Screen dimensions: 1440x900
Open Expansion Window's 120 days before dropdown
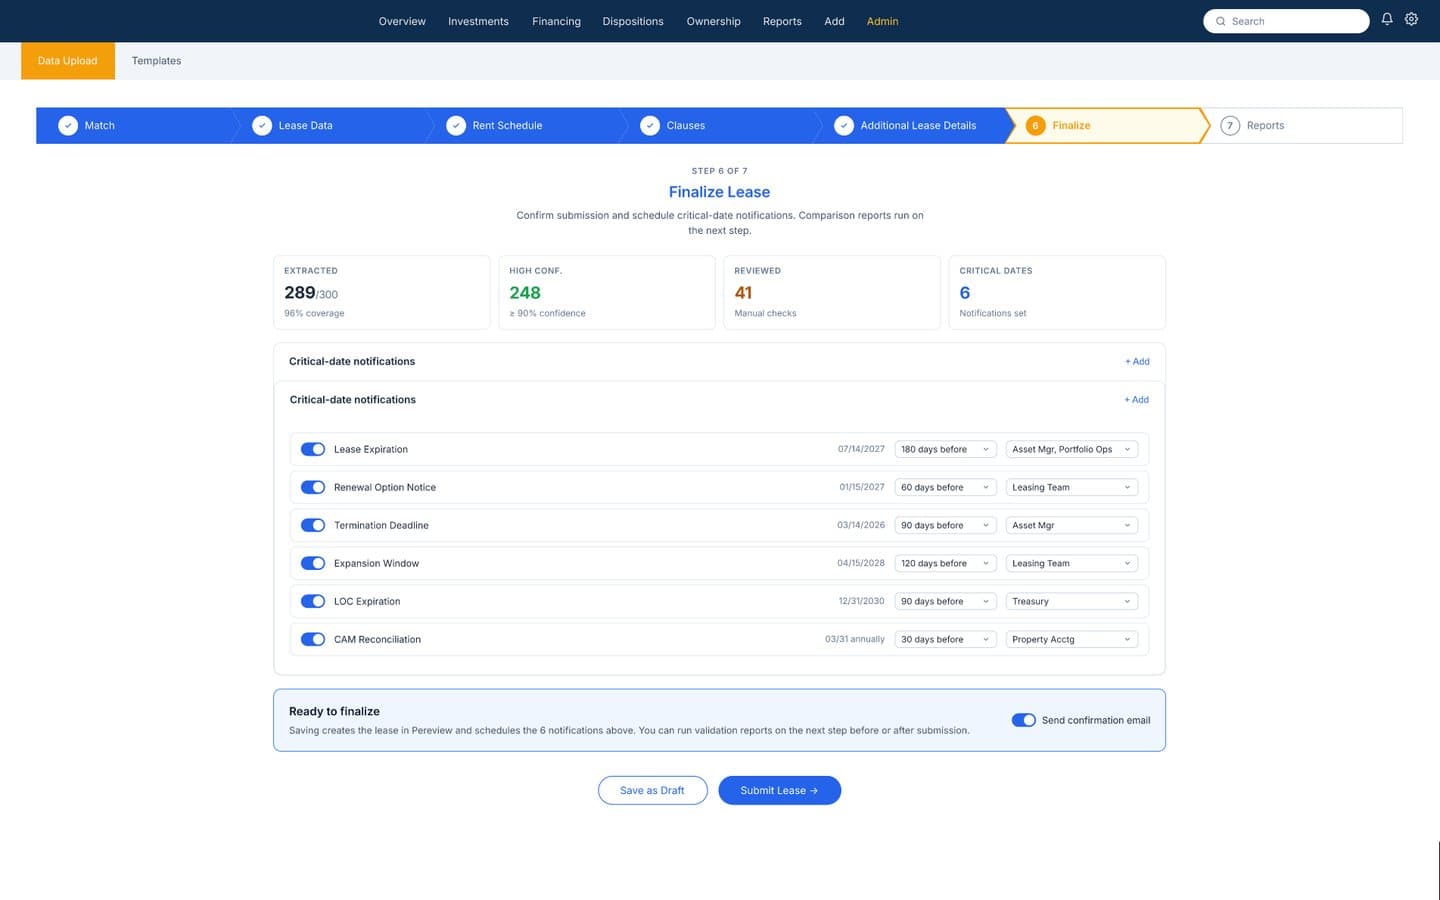[x=945, y=564]
